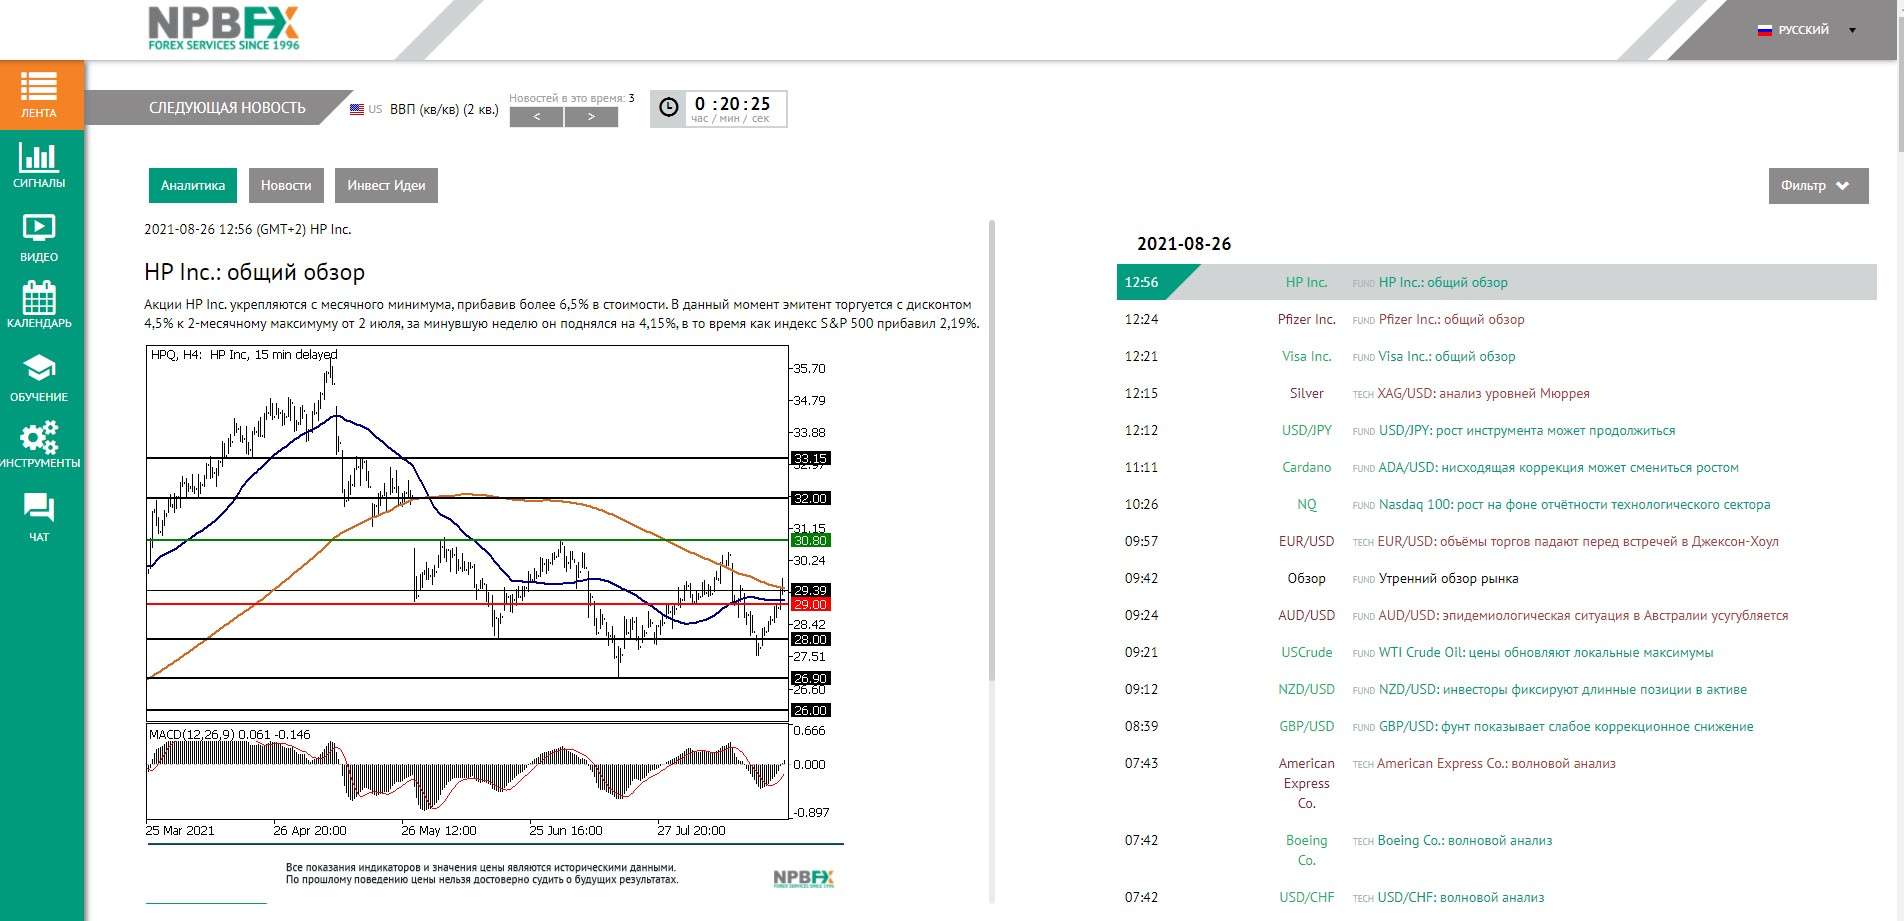The width and height of the screenshot is (1904, 921).
Task: Click the NQ instrument label
Action: 1306,504
